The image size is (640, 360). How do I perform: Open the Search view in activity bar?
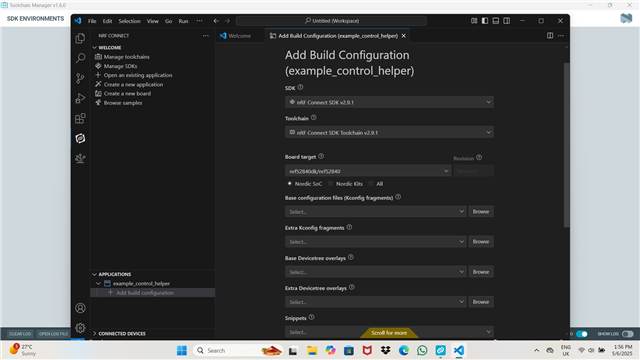pos(80,58)
